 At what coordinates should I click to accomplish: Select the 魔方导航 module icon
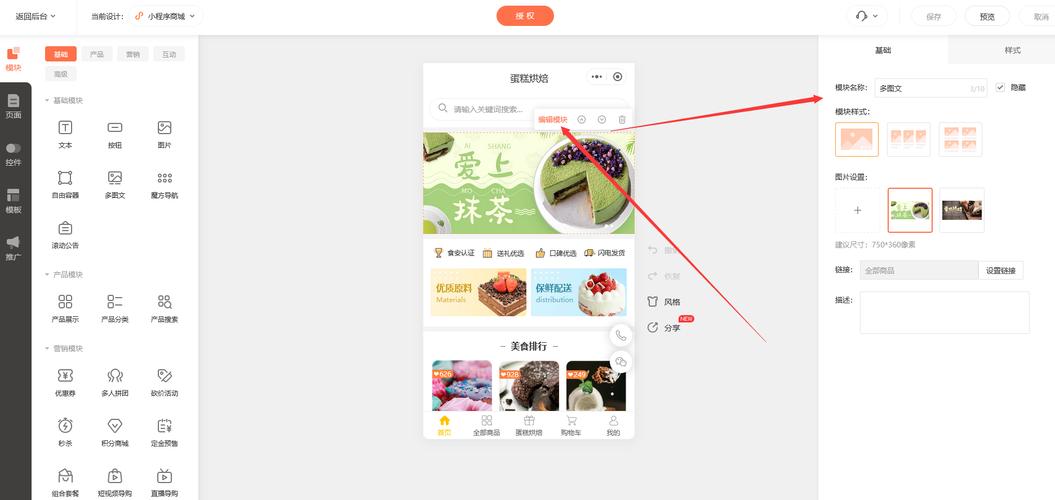164,178
